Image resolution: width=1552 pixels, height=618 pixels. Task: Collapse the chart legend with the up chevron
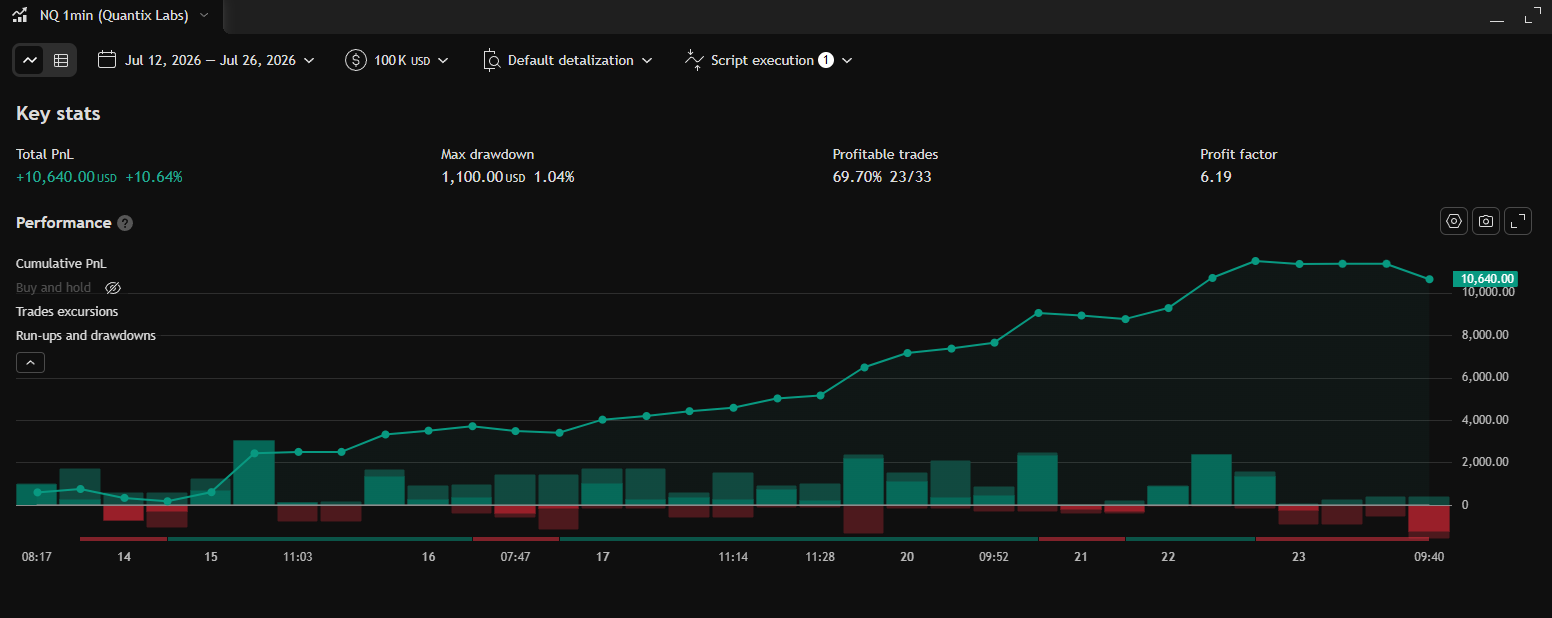pos(30,363)
